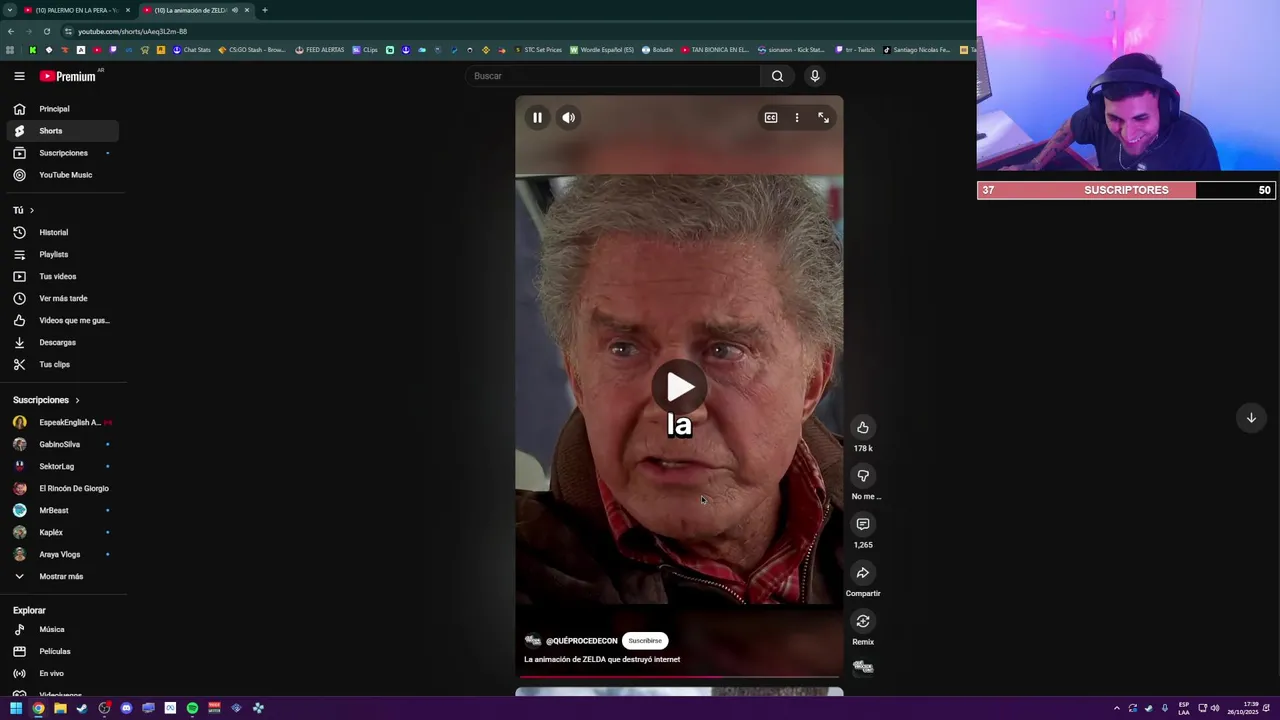Open Spotify from the taskbar
1280x720 pixels.
(192, 708)
